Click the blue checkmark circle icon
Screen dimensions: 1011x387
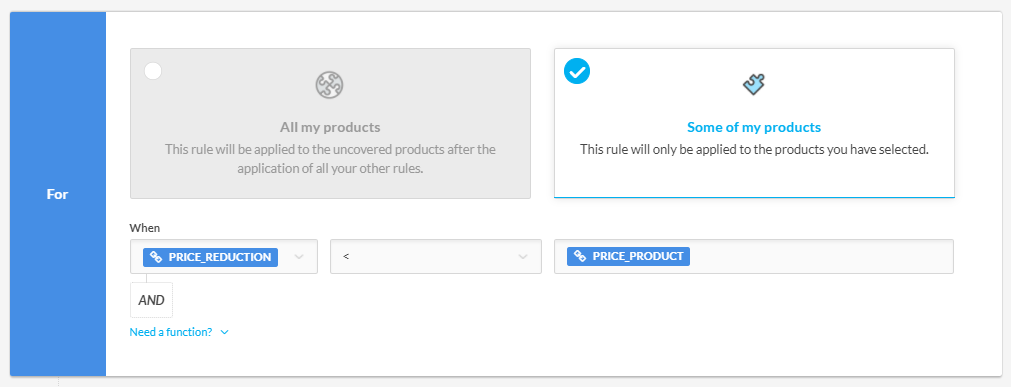tap(577, 72)
